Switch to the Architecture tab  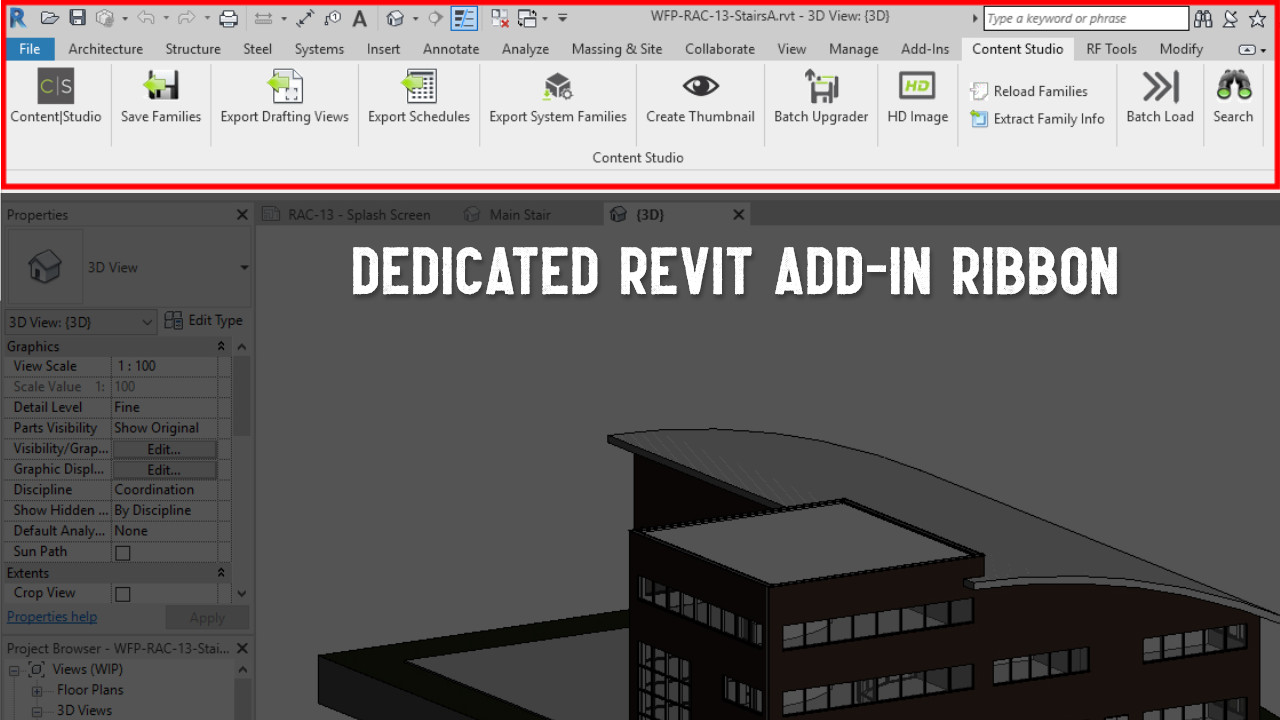click(106, 49)
